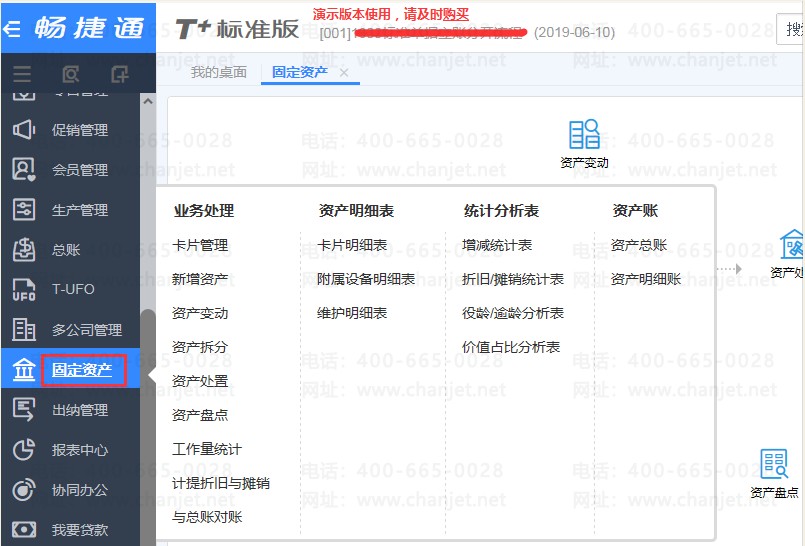Open 工作量统计 menu entry
Viewport: 805px width, 546px height.
pos(207,449)
